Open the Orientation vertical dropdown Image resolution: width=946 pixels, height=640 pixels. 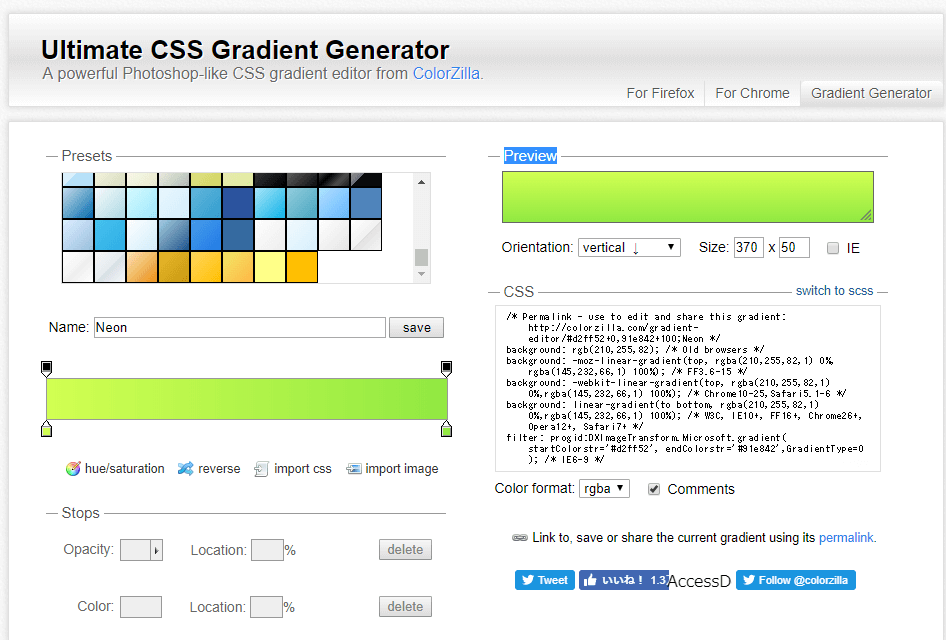(x=629, y=247)
